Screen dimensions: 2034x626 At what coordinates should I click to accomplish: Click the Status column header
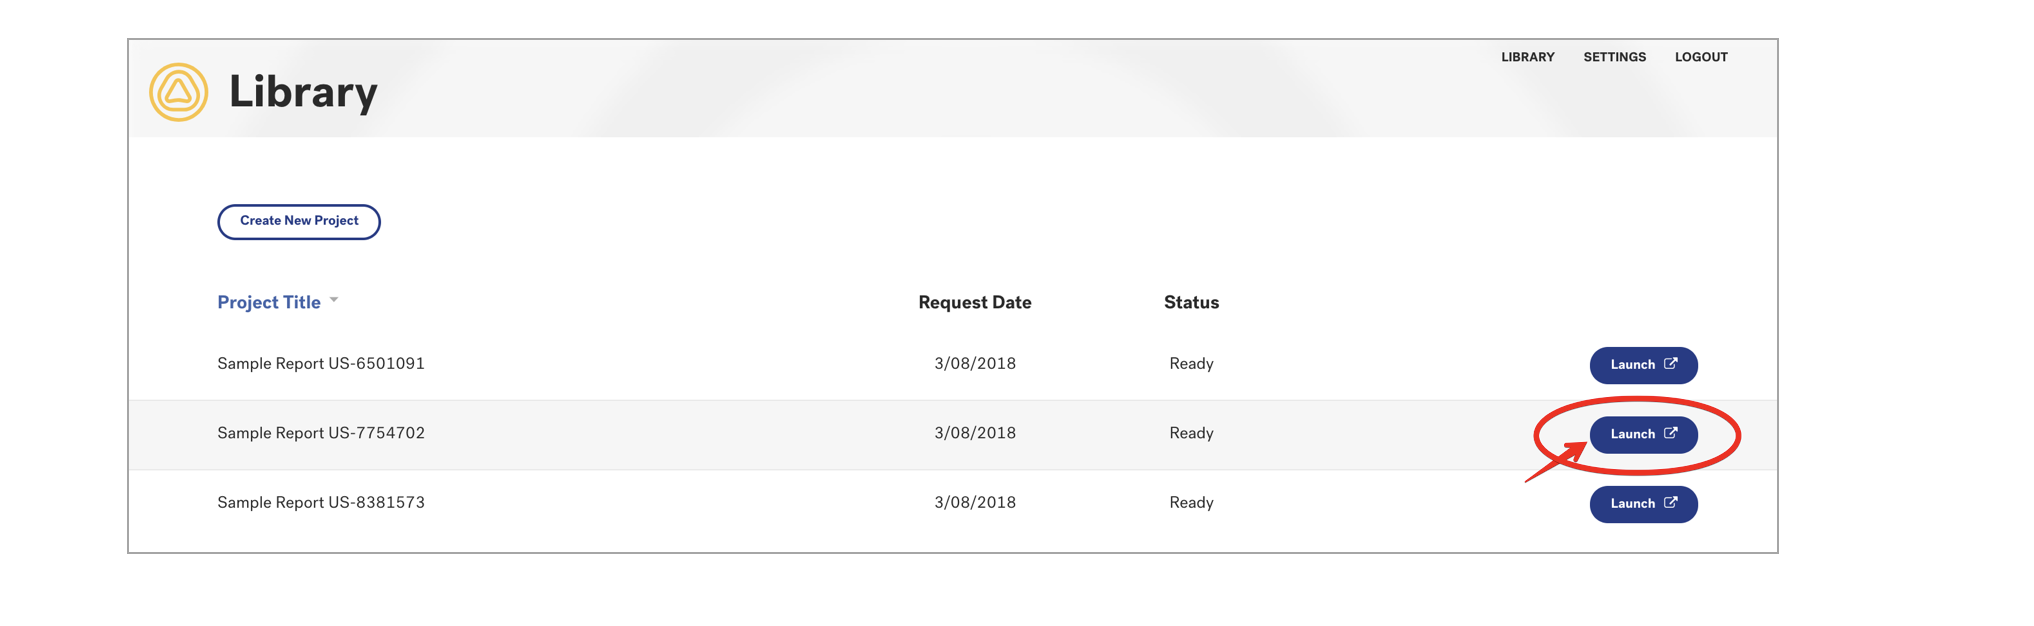1191,302
